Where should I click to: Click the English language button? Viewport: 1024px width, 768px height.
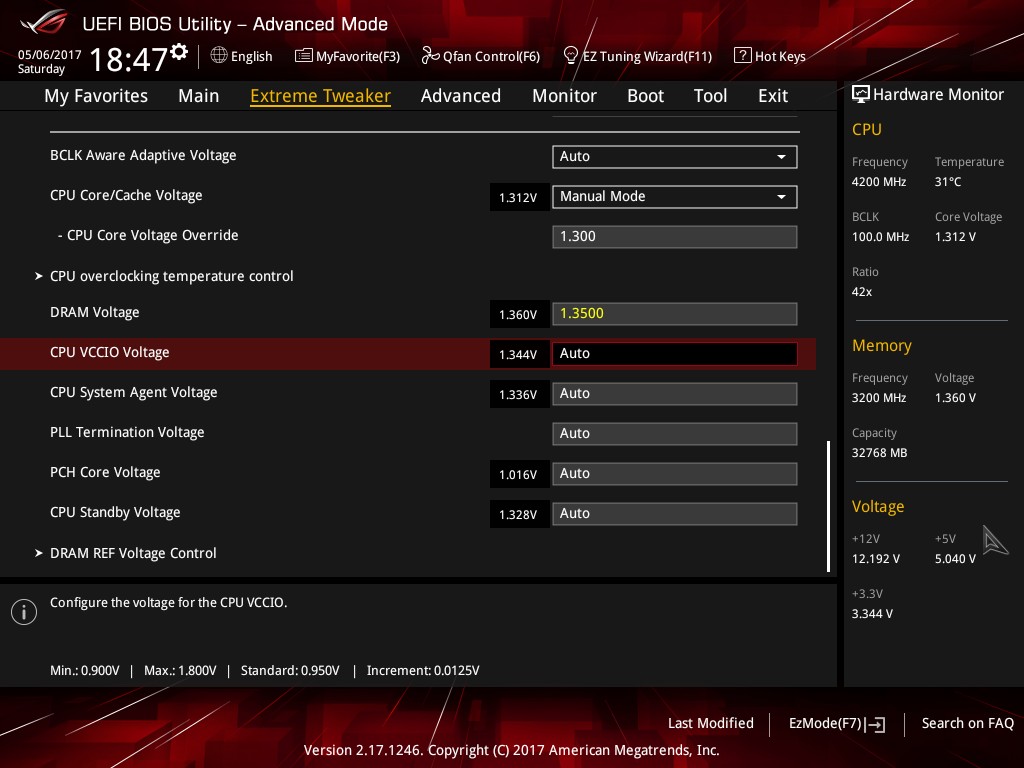coord(242,56)
